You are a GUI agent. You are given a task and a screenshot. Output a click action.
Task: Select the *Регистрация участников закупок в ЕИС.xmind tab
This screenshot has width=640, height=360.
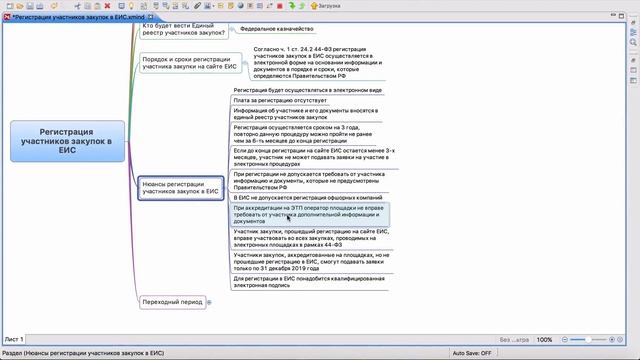(78, 17)
